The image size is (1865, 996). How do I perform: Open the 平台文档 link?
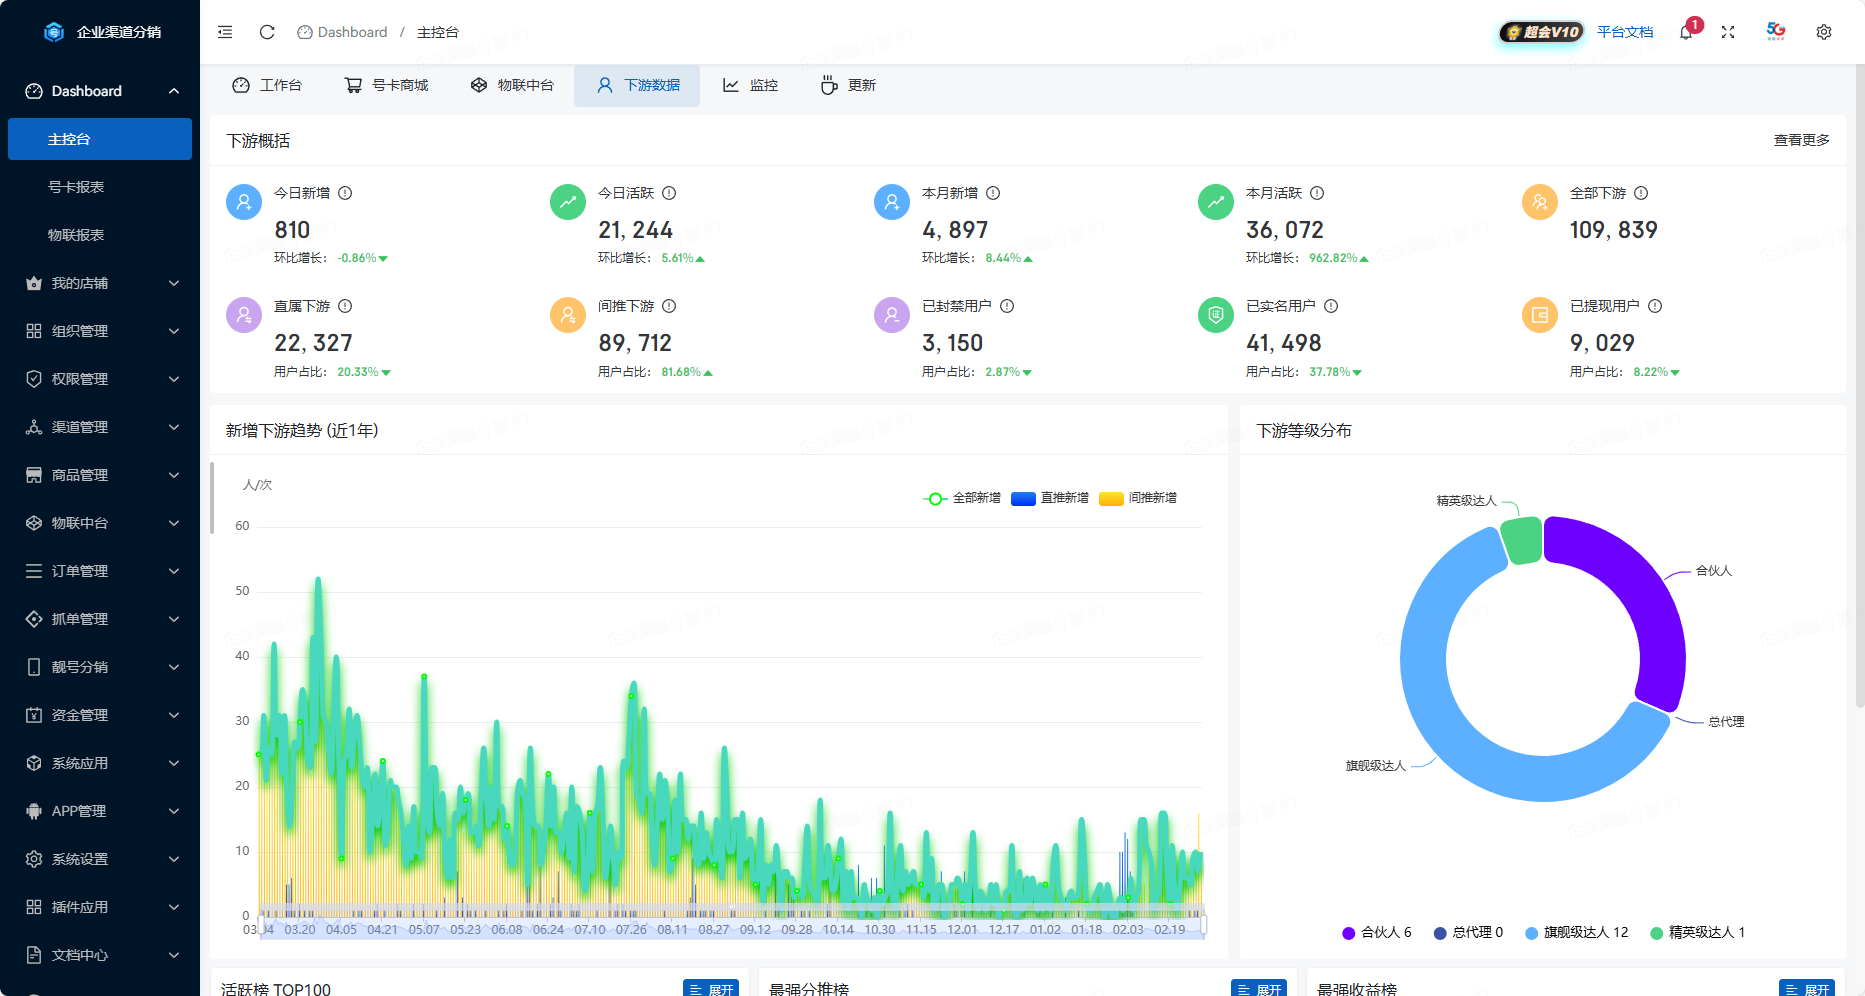click(x=1625, y=32)
